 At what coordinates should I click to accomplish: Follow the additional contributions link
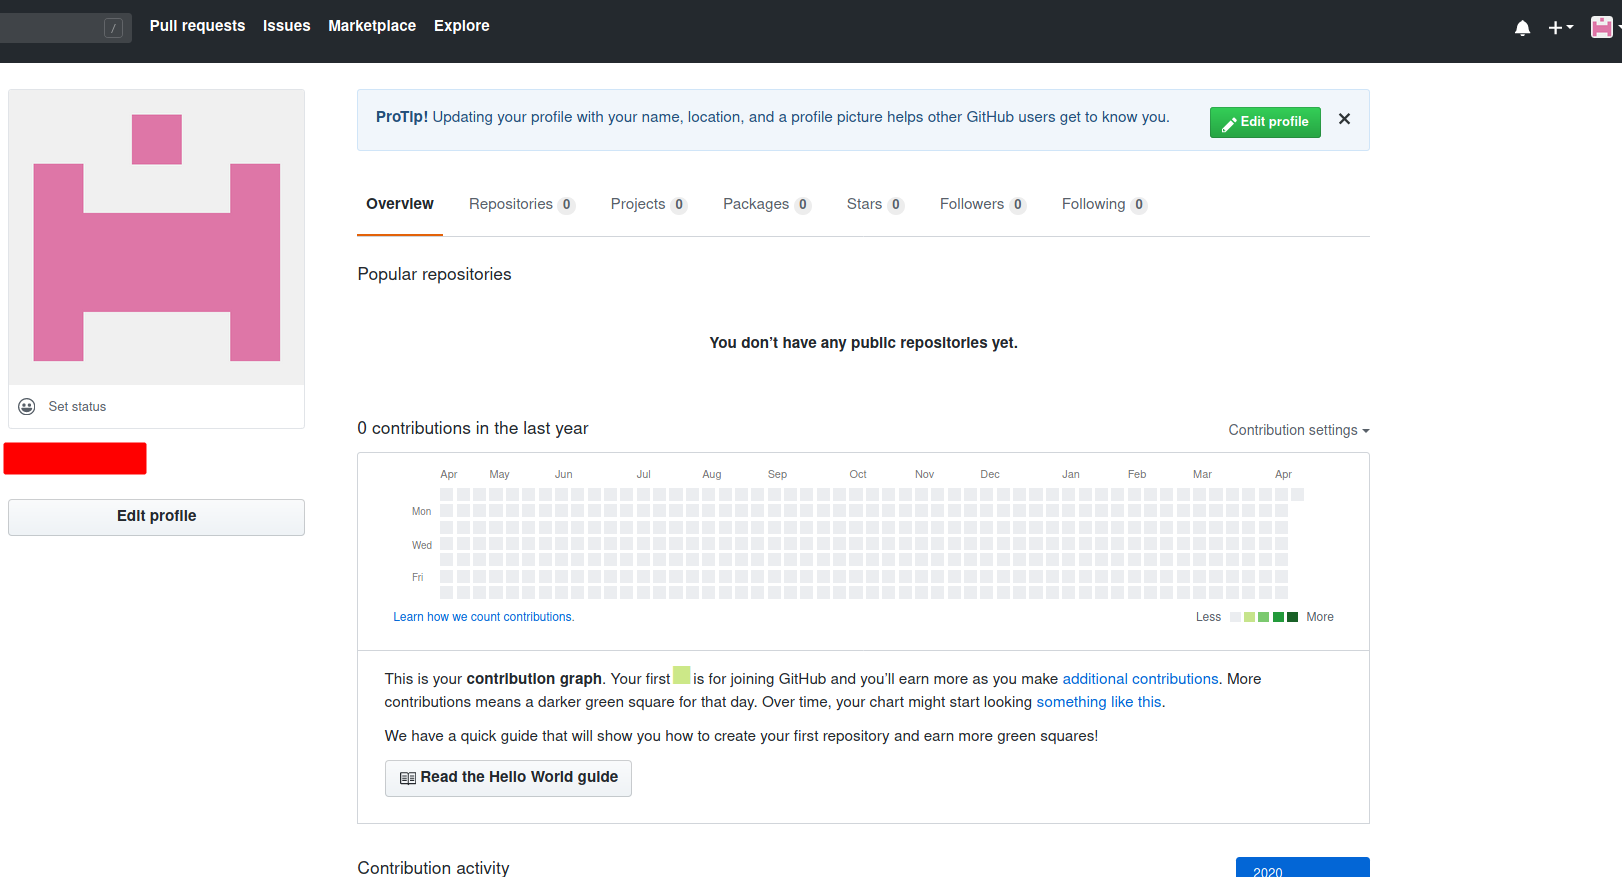tap(1139, 679)
